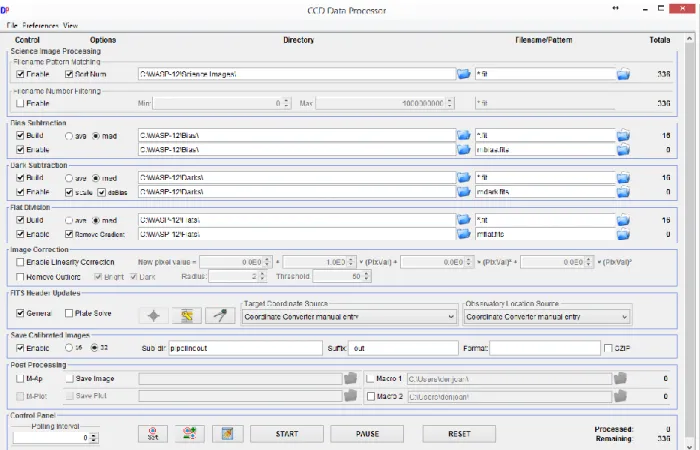Viewport: 700px width, 450px height.
Task: Browse for mbias.fits master file
Action: pyautogui.click(x=623, y=149)
